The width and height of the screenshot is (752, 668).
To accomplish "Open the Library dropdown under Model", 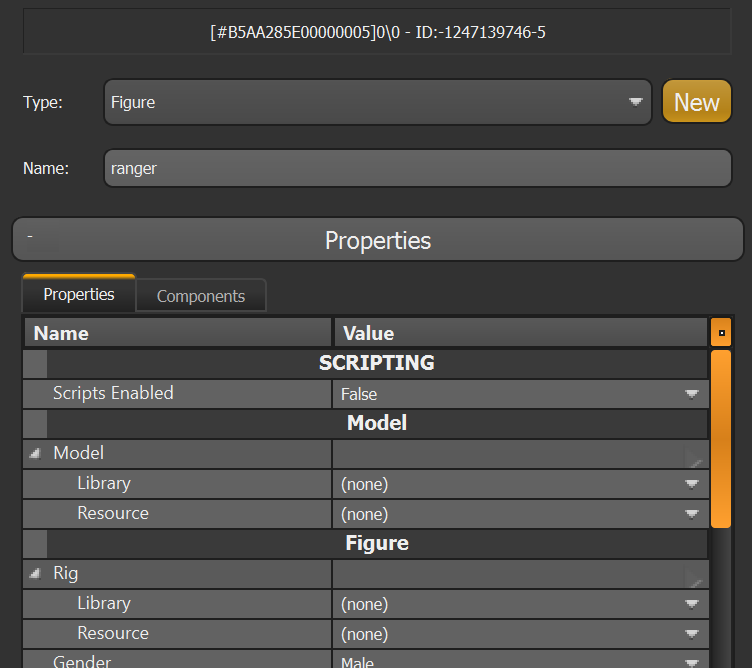I will (x=690, y=484).
